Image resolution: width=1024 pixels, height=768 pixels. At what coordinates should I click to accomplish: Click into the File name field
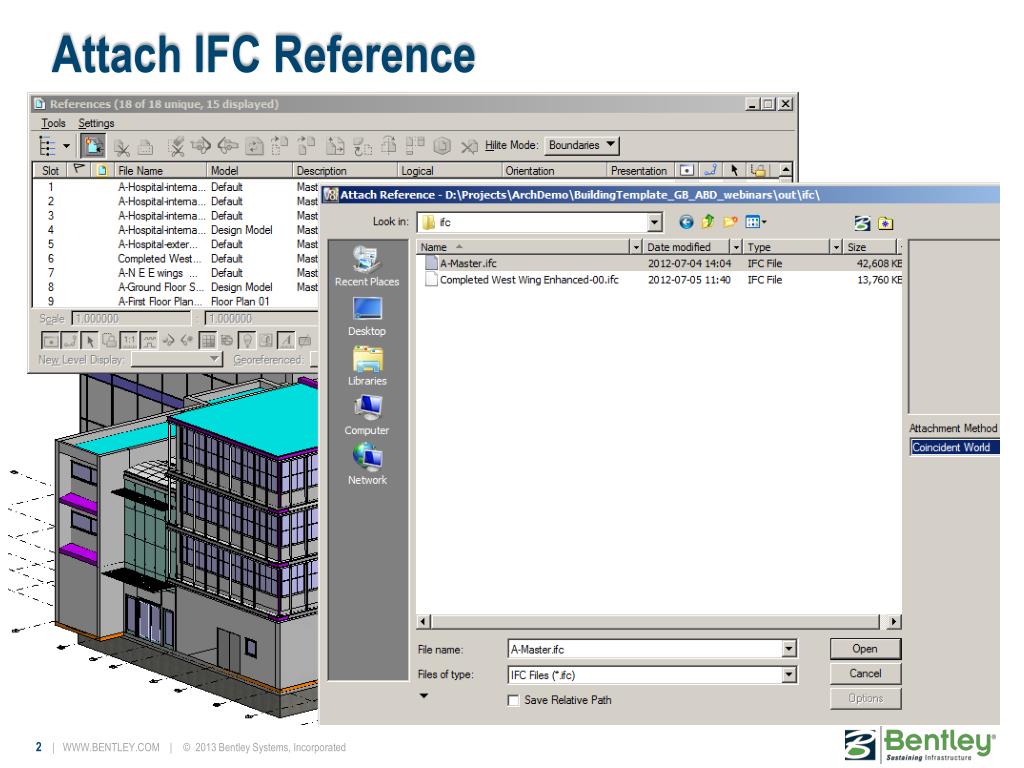coord(645,649)
